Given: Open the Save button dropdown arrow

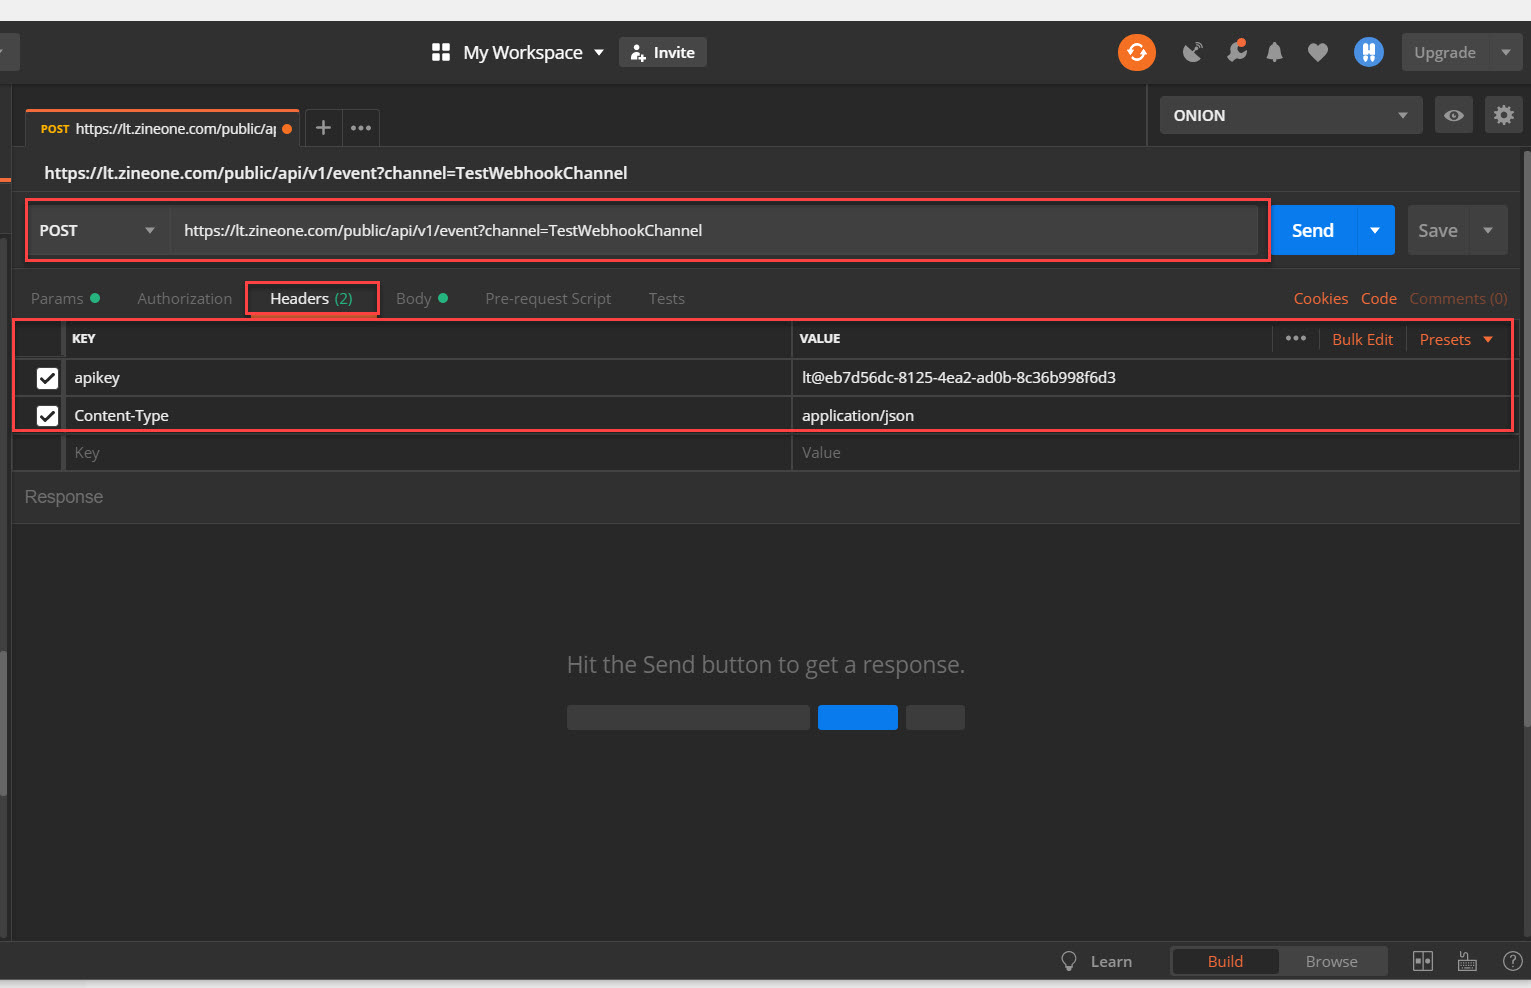Looking at the screenshot, I should click(1488, 231).
